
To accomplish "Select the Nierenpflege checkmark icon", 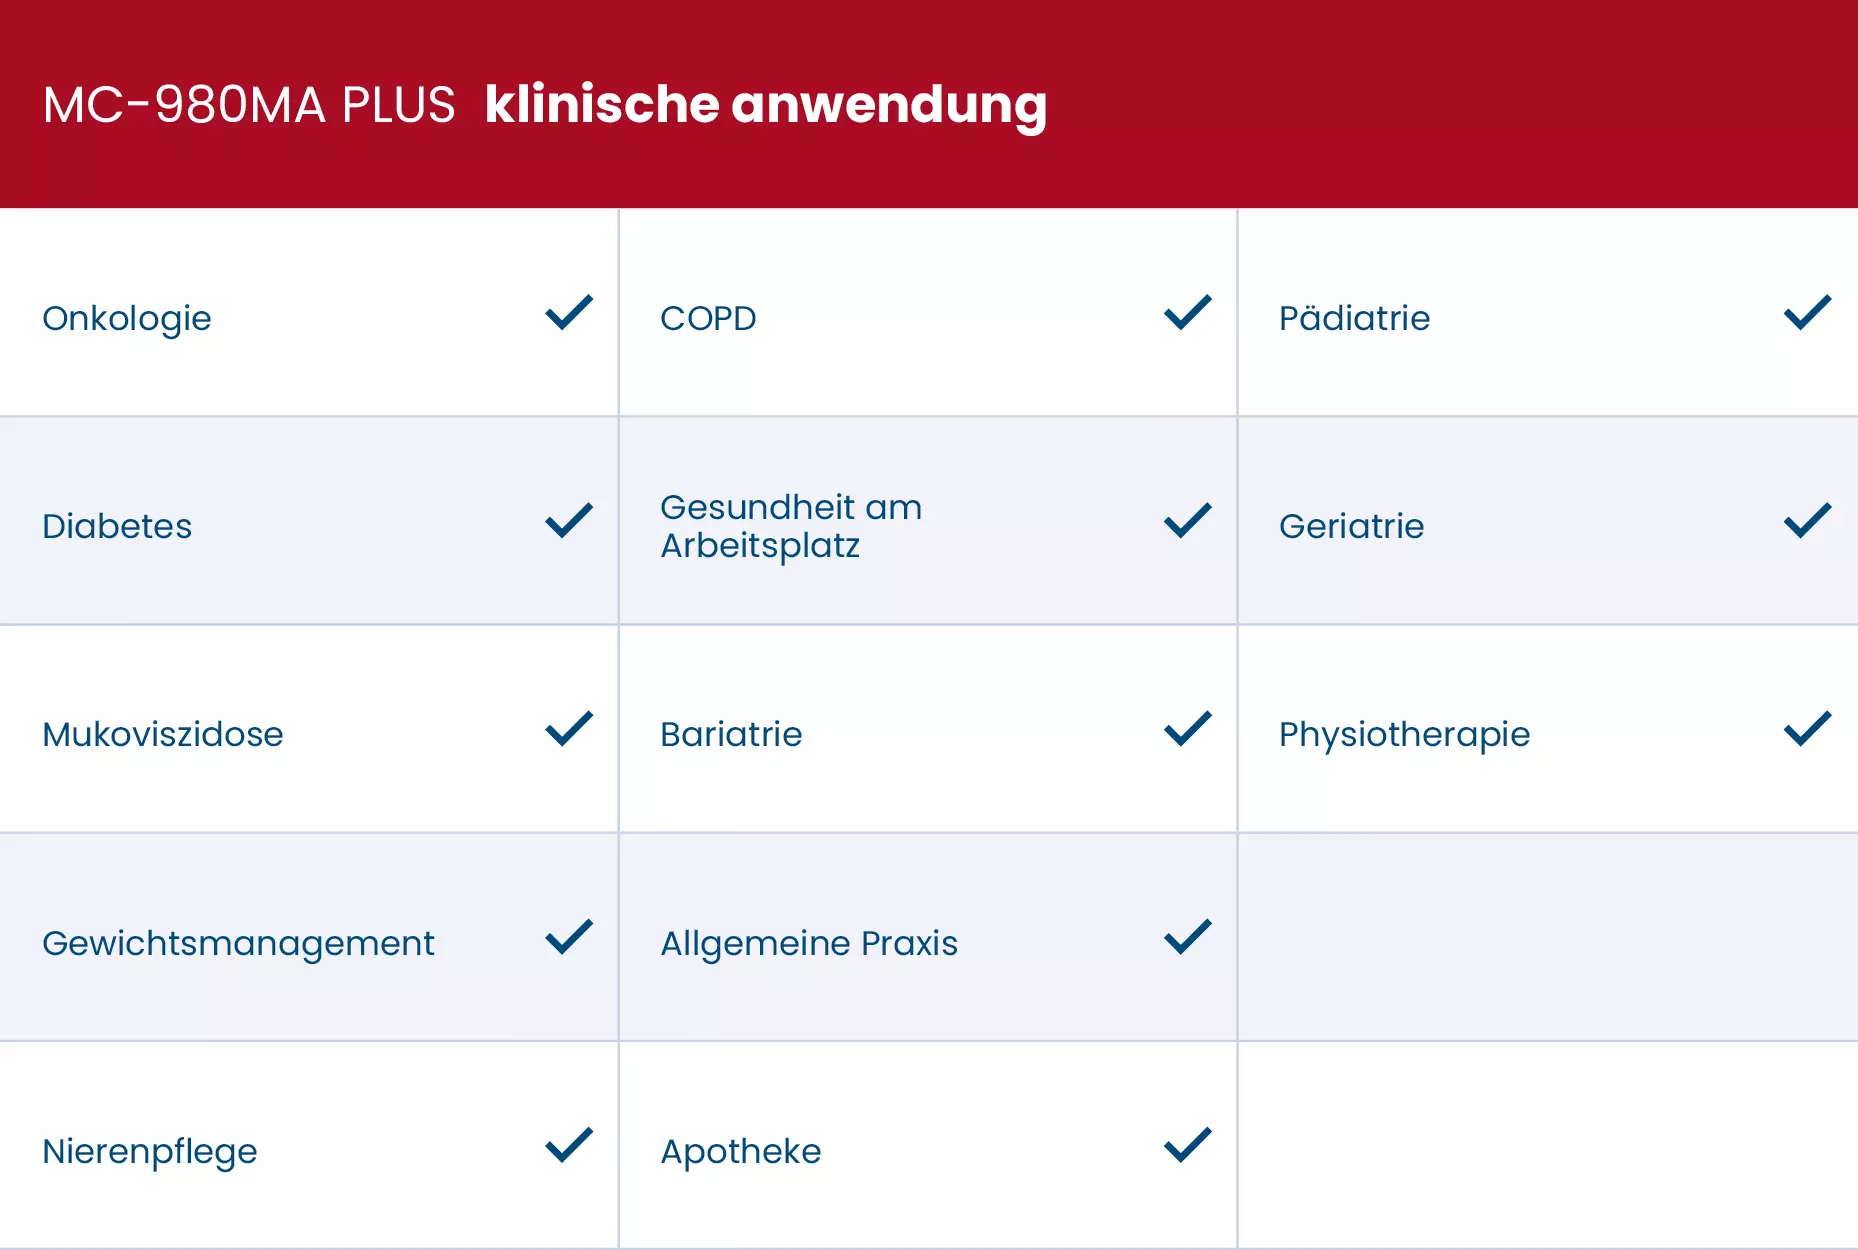I will click(569, 1145).
